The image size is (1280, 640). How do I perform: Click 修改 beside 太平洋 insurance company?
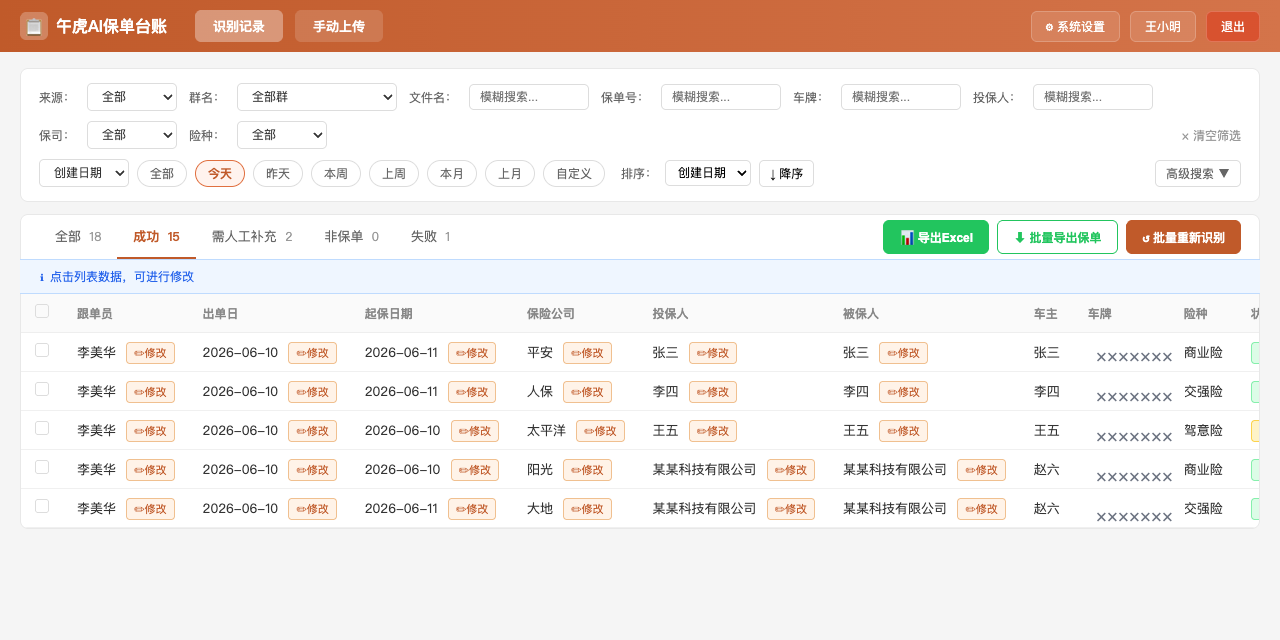(600, 431)
